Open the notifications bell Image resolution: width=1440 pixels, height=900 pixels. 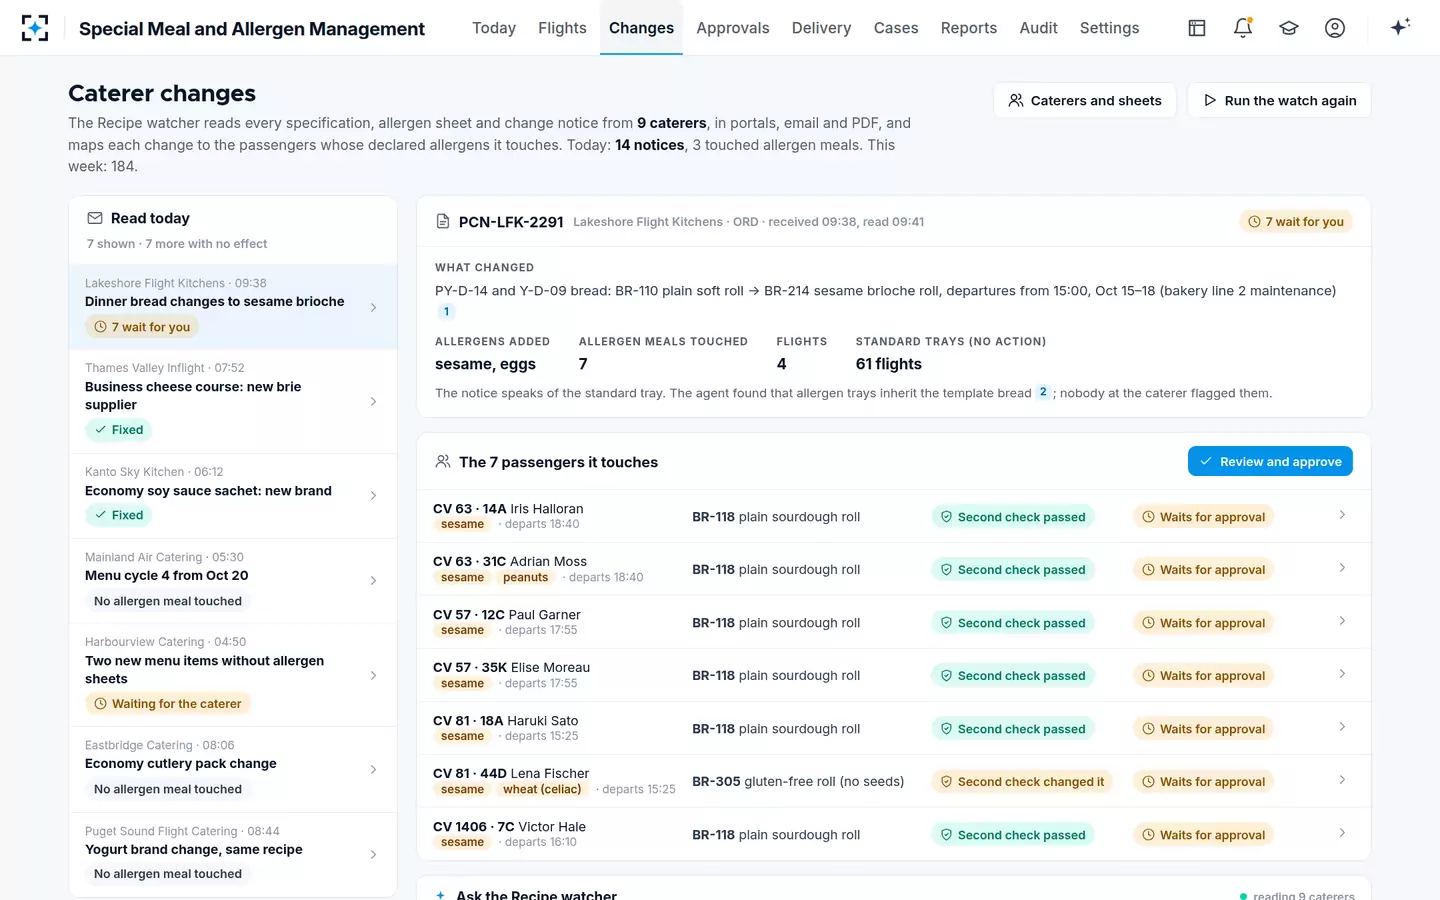(x=1243, y=28)
